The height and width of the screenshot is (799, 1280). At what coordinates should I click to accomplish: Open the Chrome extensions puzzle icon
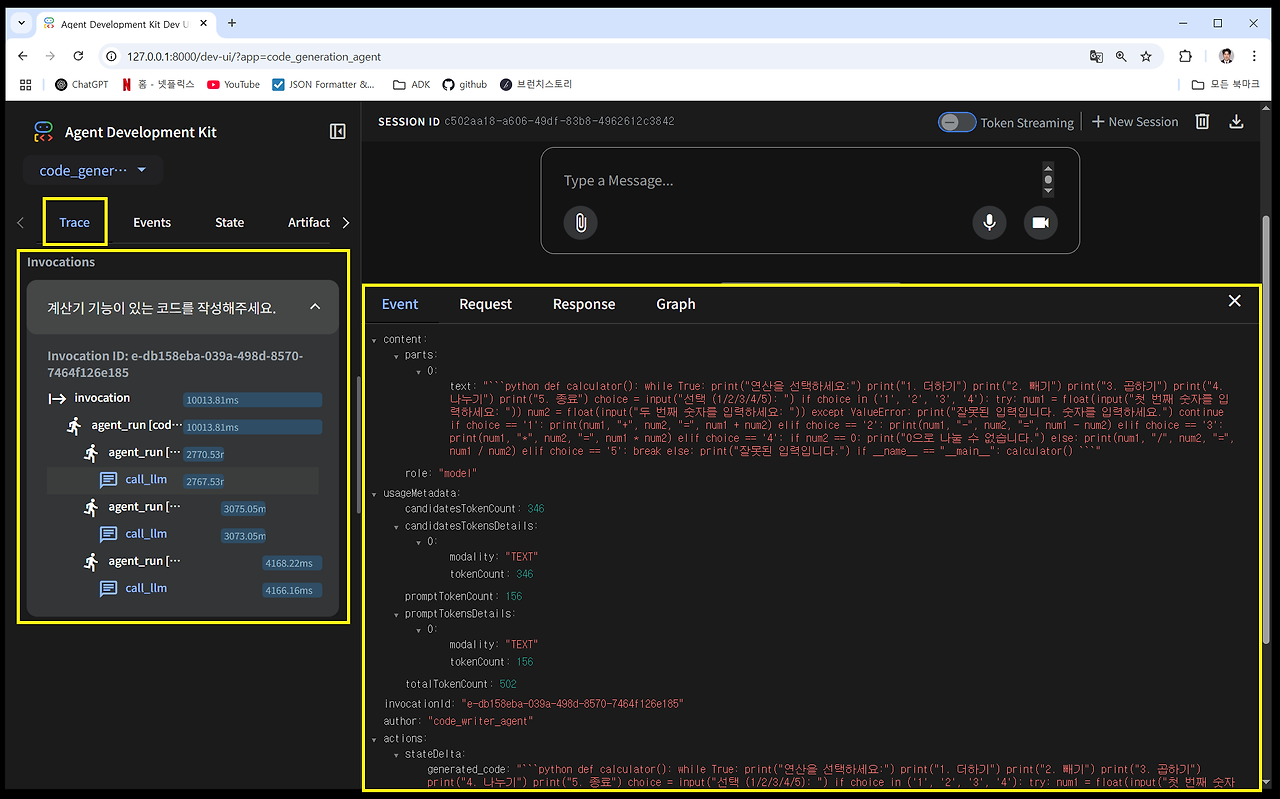click(x=1186, y=57)
